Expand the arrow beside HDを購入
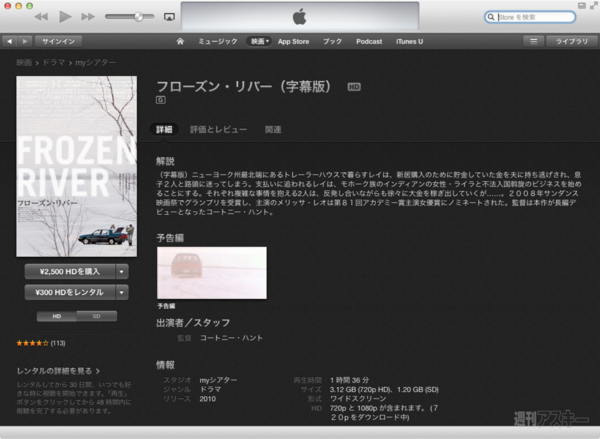Screen dimensions: 600x439 pyautogui.click(x=122, y=272)
